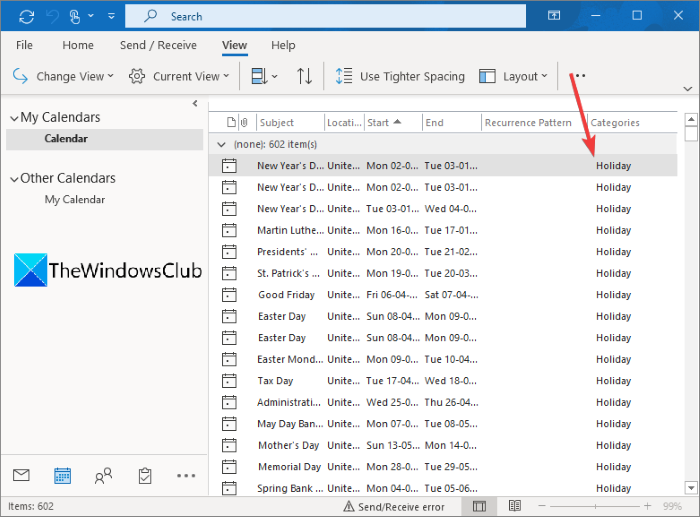
Task: Click the Search box in title bar
Action: click(x=330, y=16)
